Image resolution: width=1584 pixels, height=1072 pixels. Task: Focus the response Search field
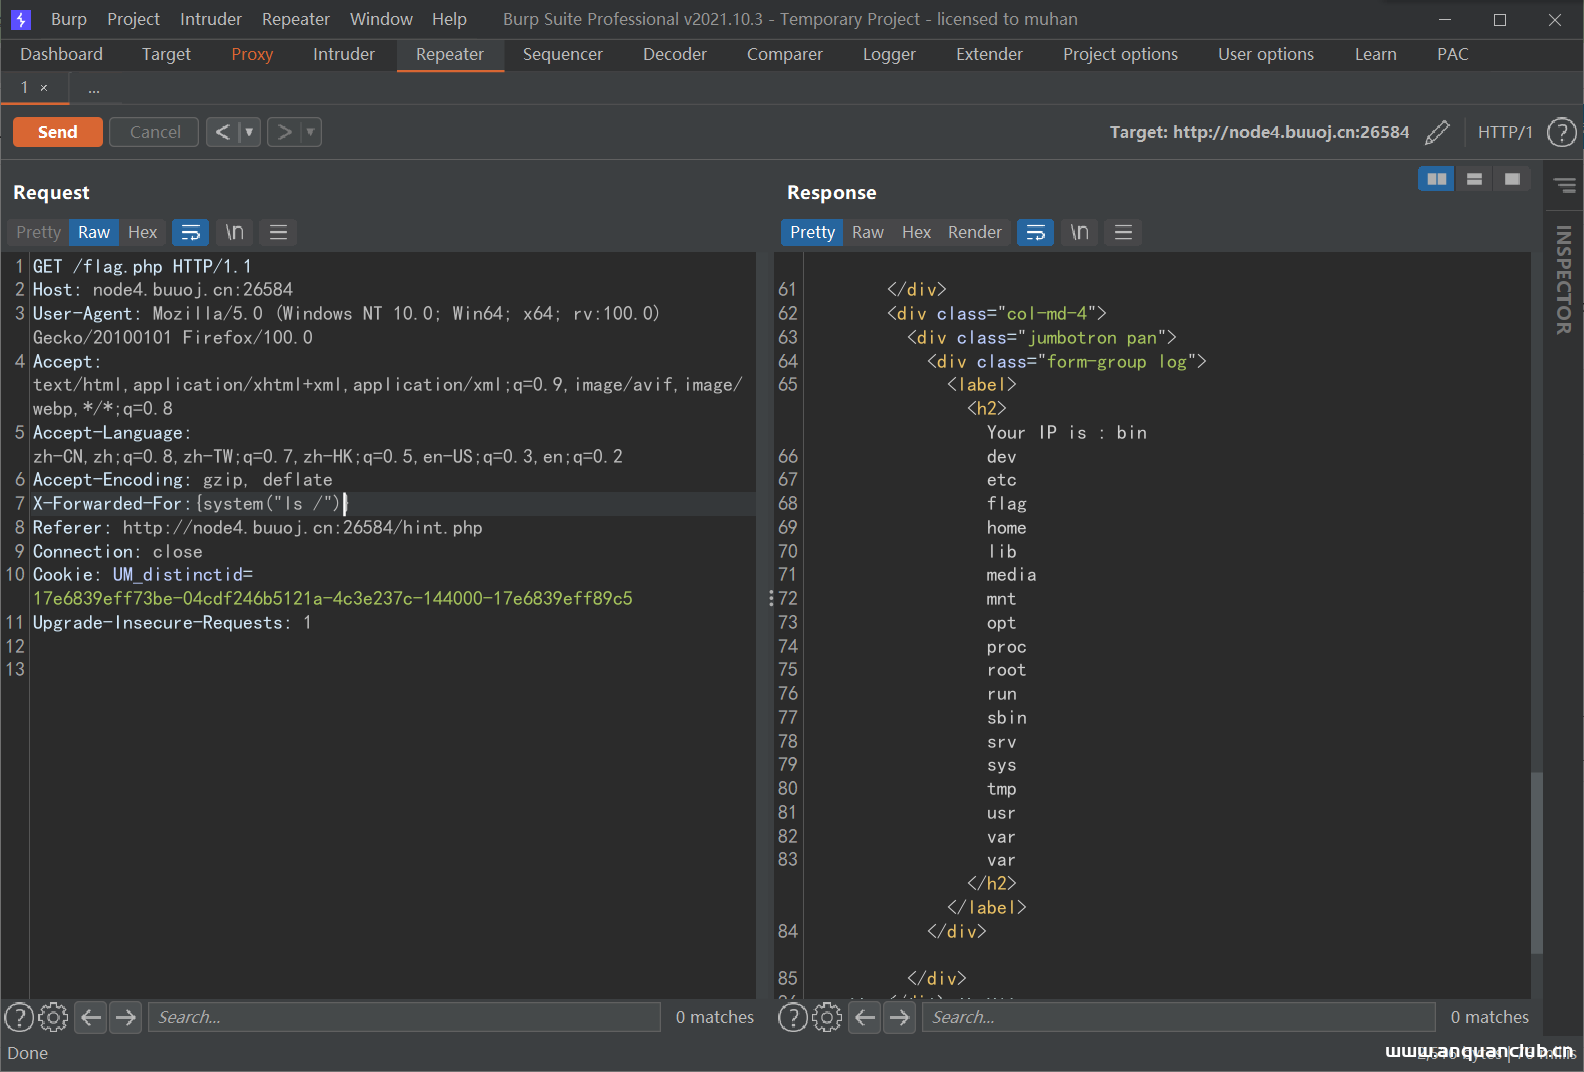[1178, 1017]
